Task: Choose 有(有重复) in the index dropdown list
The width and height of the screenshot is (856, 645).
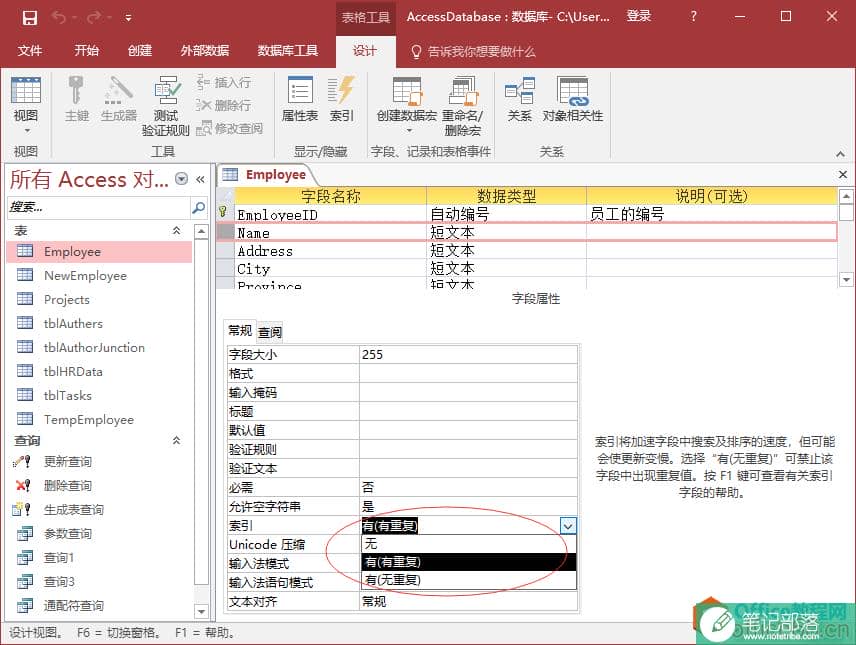Action: tap(468, 562)
